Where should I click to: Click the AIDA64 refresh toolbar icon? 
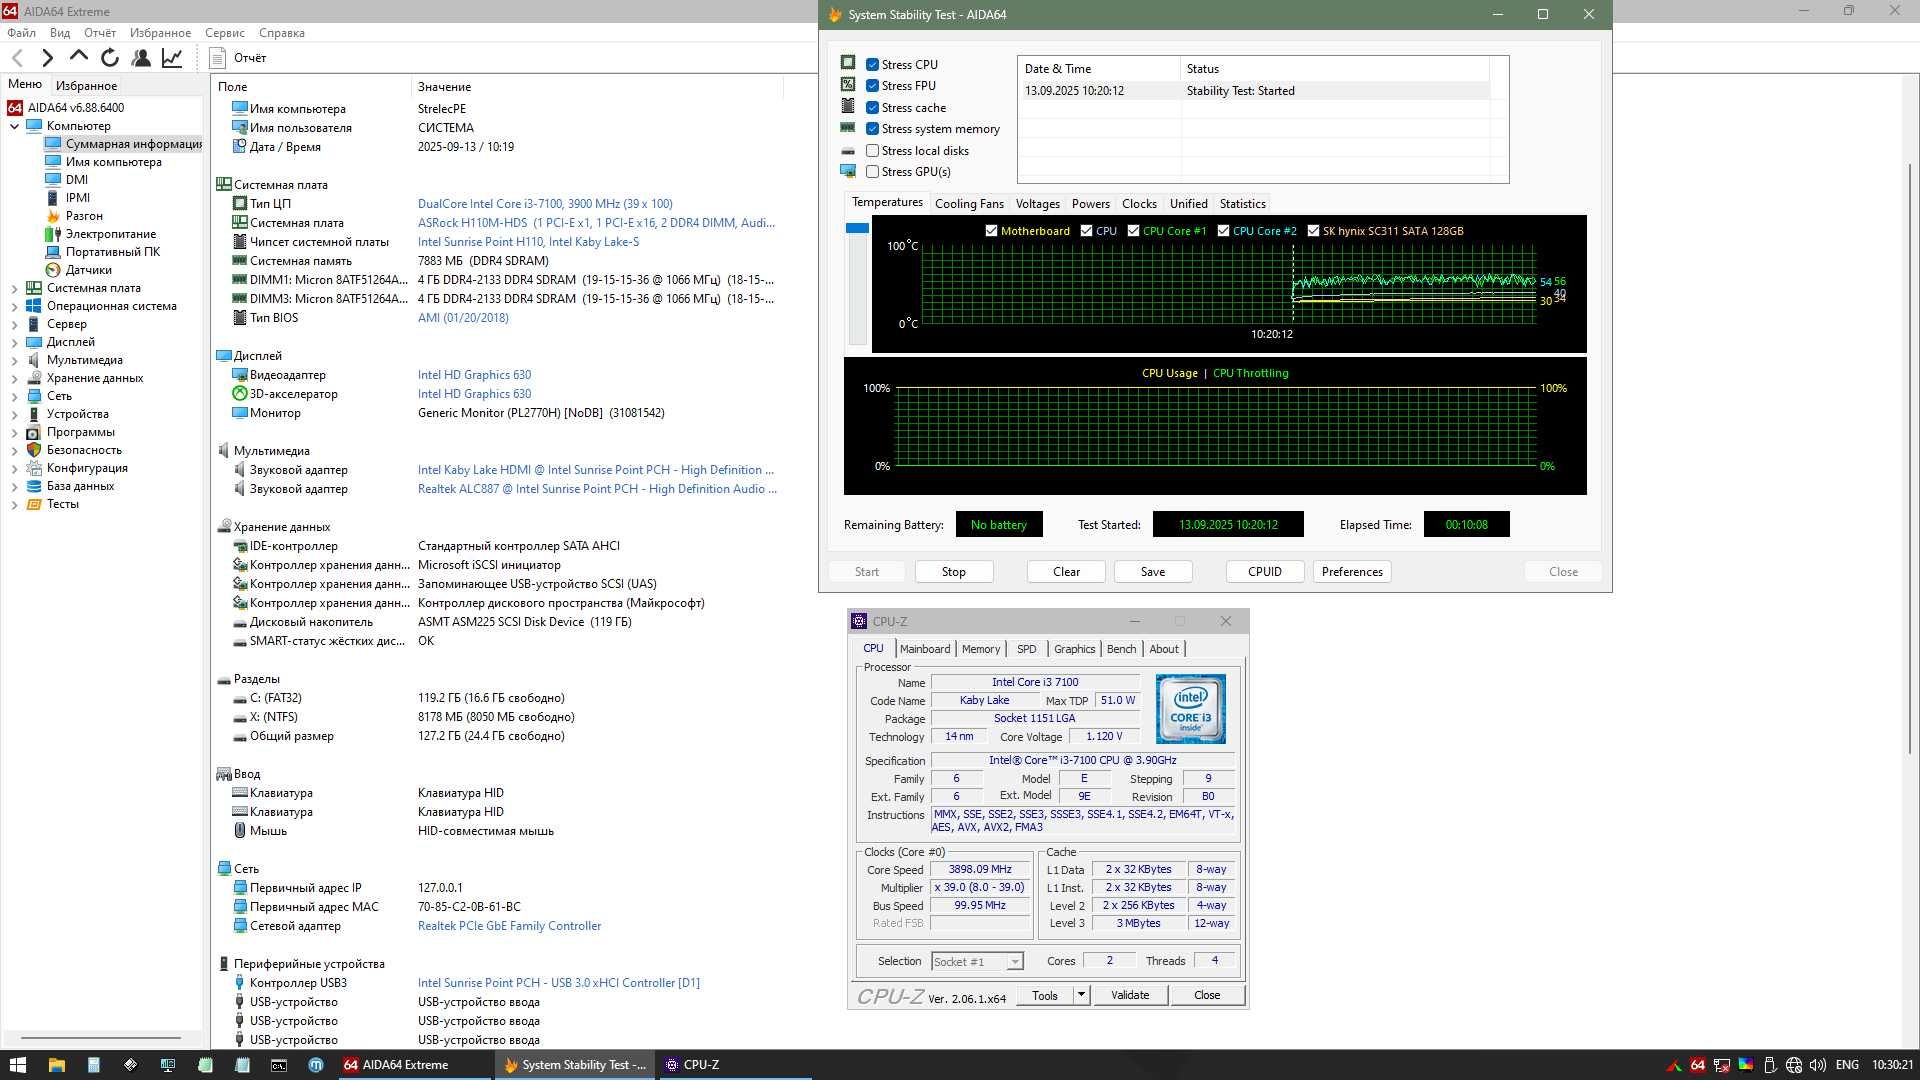tap(110, 58)
